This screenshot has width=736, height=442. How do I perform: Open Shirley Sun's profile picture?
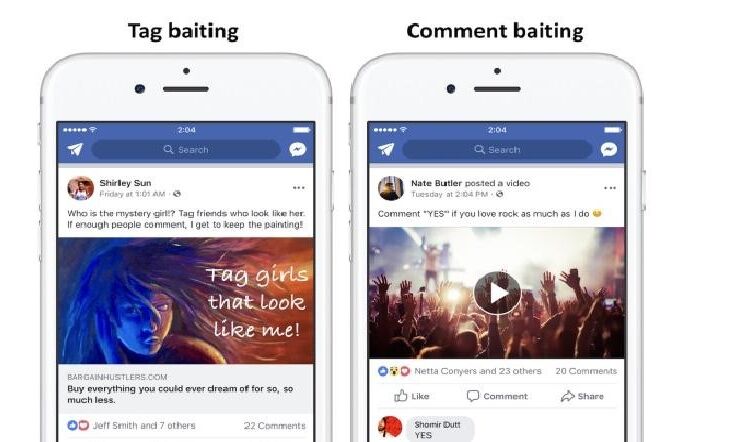point(80,188)
